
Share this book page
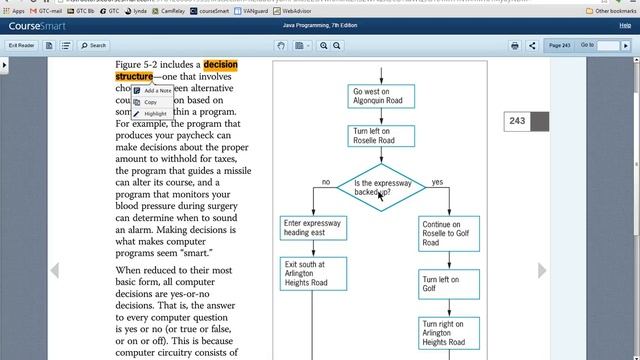pos(532,46)
